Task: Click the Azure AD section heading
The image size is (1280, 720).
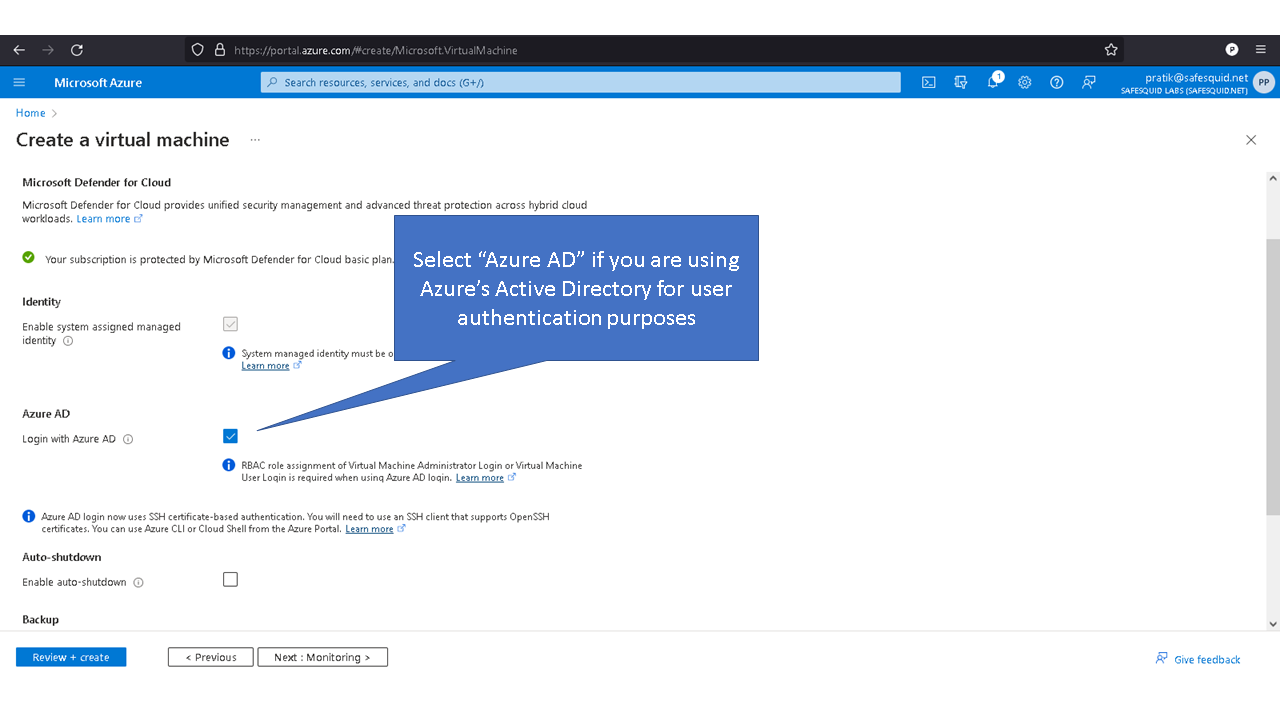Action: point(46,414)
